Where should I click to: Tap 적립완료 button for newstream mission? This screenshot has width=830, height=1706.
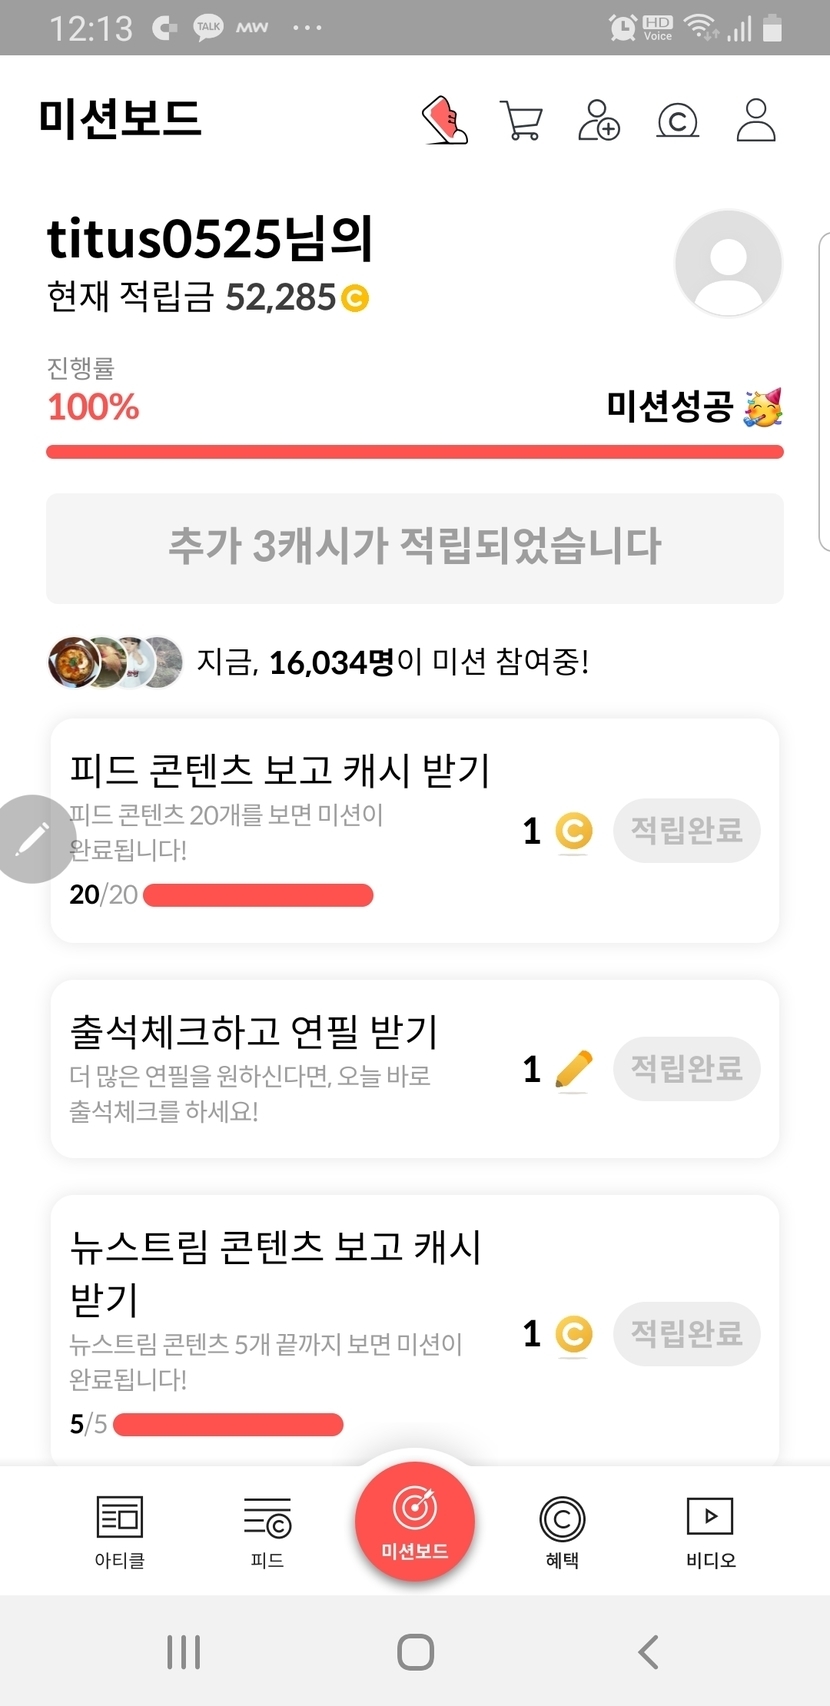tap(687, 1333)
